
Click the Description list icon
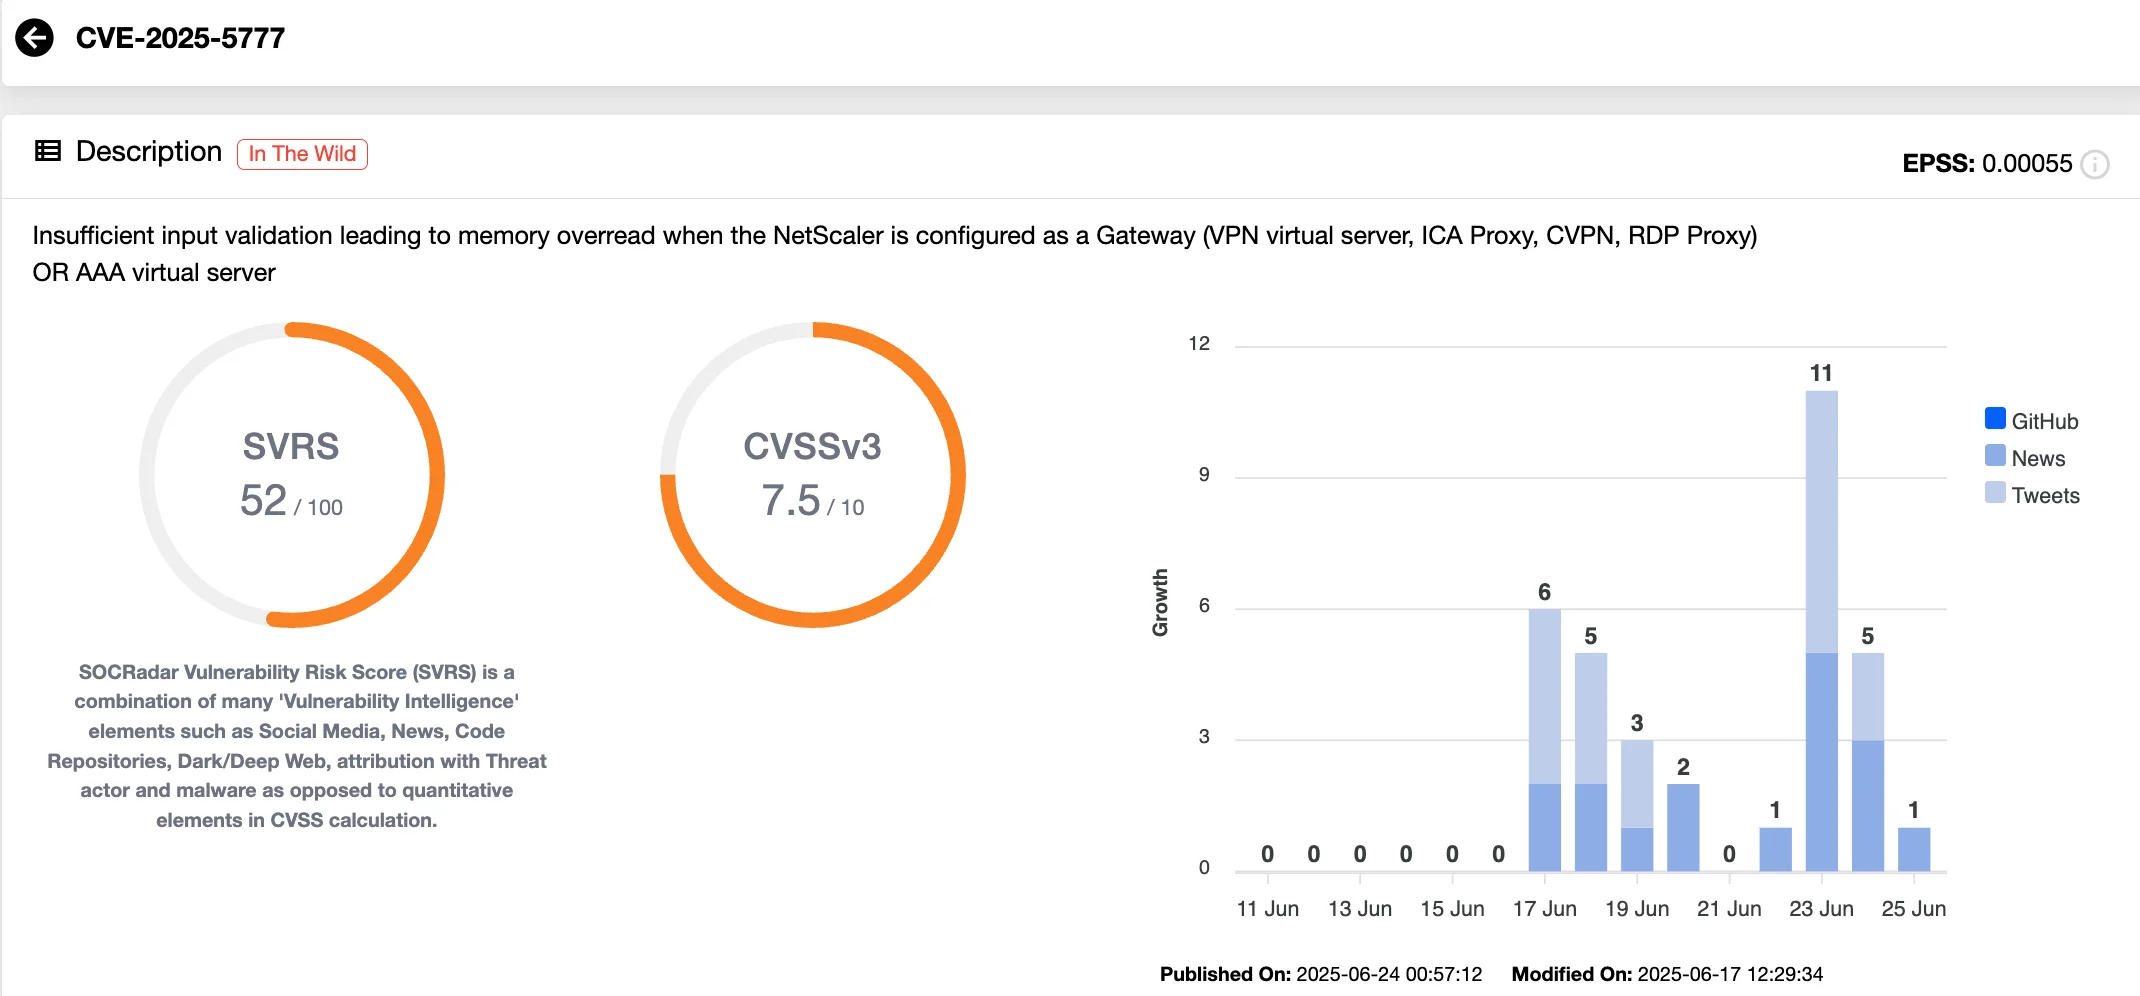point(48,151)
